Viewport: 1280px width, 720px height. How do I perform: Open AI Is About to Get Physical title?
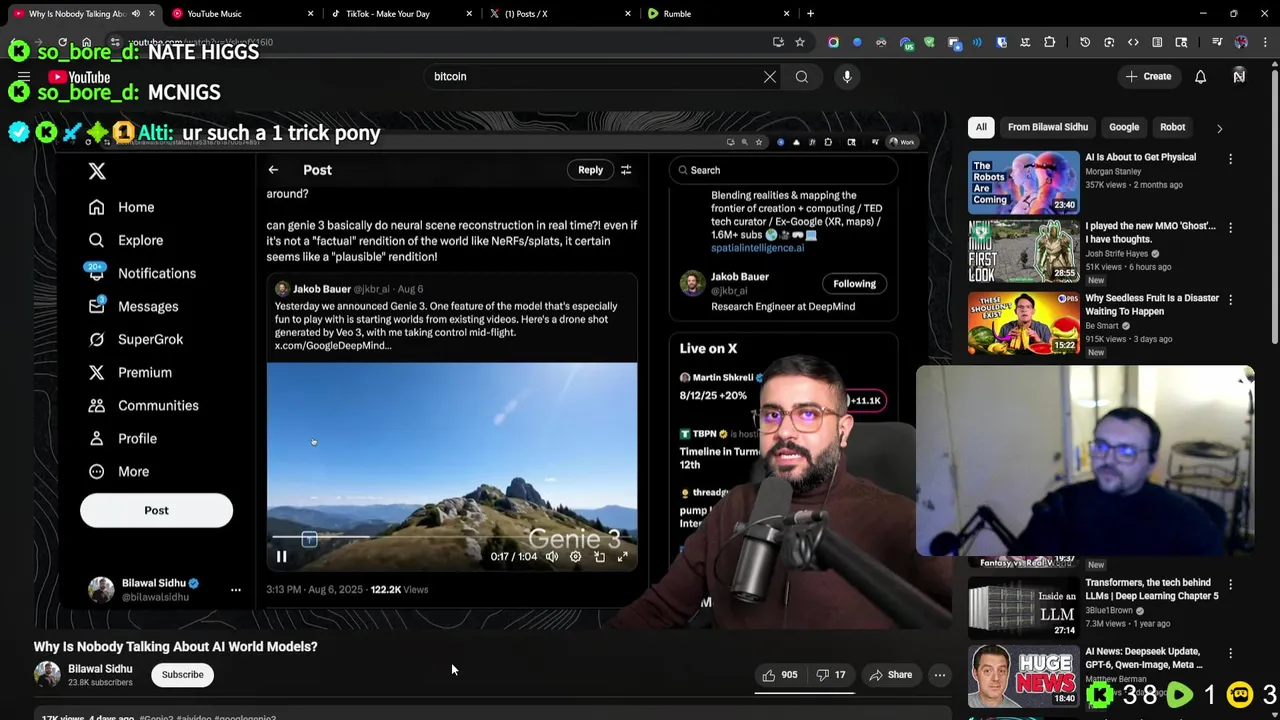1140,157
